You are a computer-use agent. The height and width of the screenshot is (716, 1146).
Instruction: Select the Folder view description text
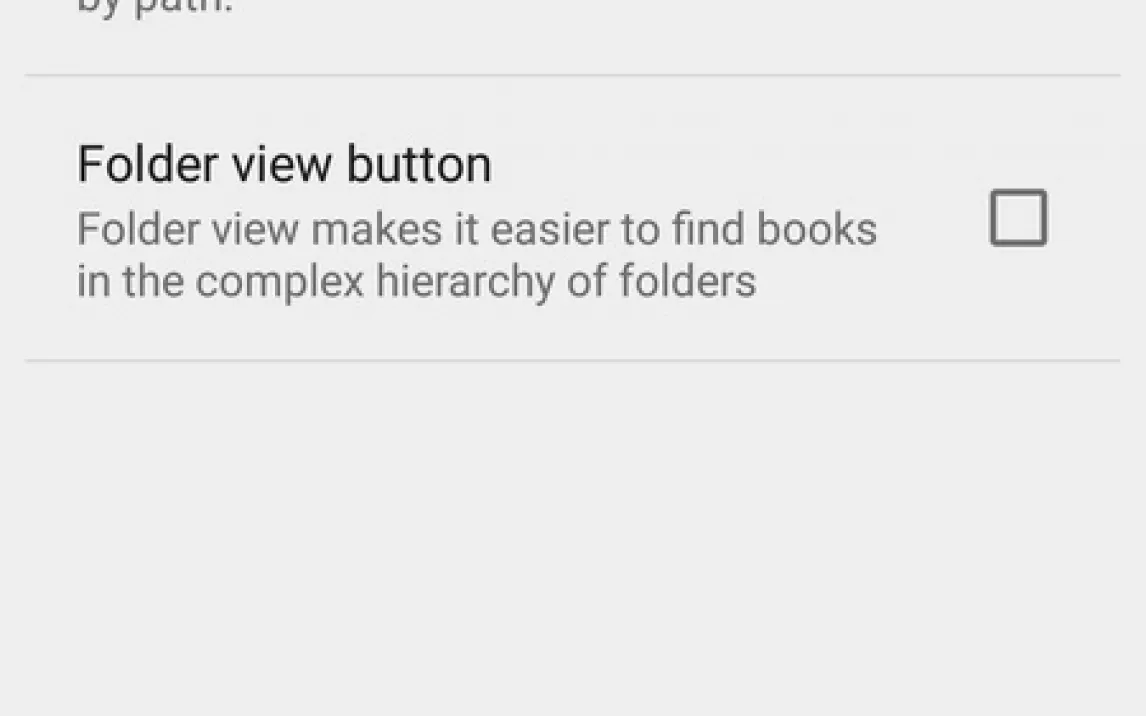pos(477,254)
